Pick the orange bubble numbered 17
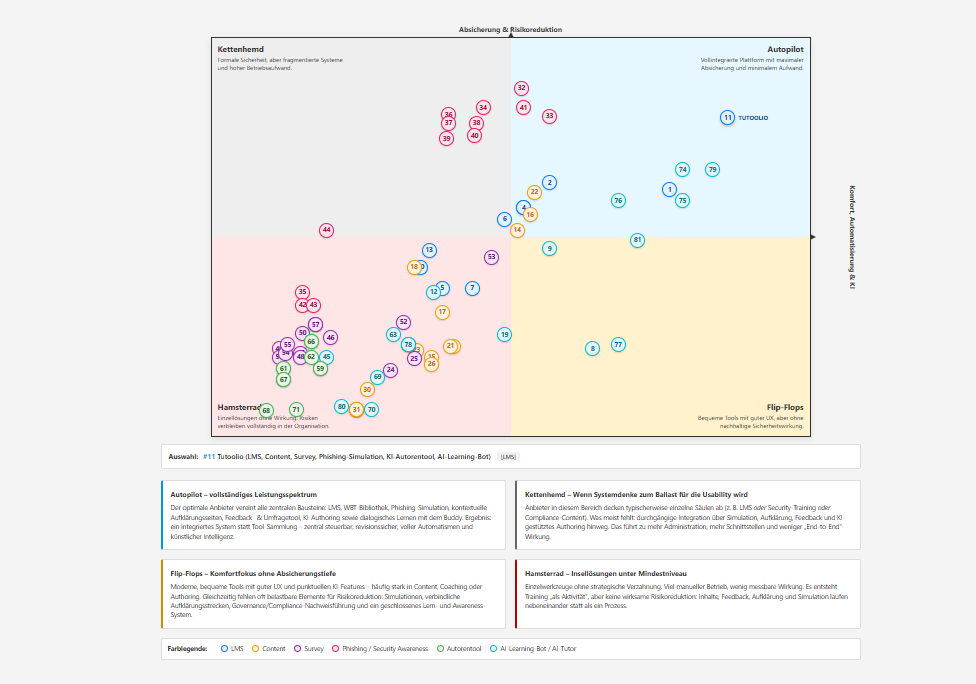This screenshot has height=684, width=976. coord(442,312)
